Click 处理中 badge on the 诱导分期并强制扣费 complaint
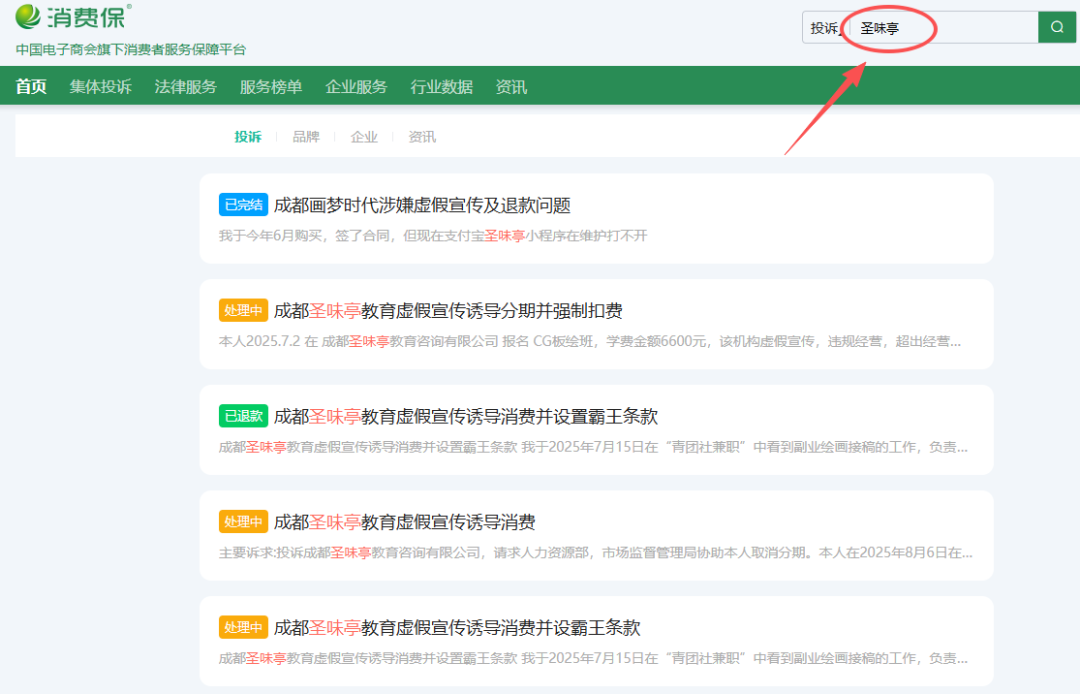Screen dimensions: 1080x694 tap(243, 311)
